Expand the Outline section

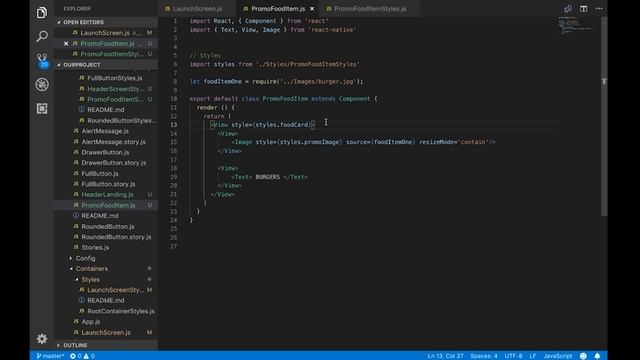(x=106, y=345)
